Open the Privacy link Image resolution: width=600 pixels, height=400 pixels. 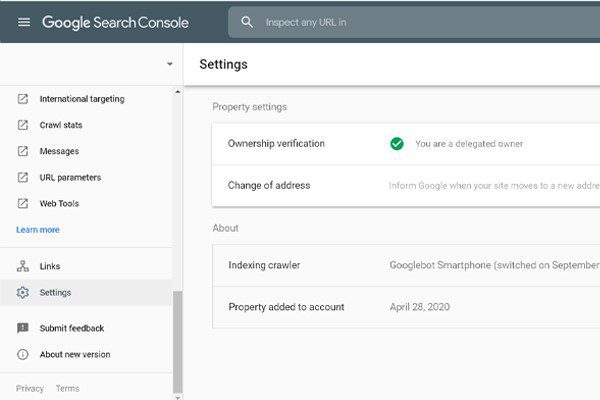[x=30, y=389]
